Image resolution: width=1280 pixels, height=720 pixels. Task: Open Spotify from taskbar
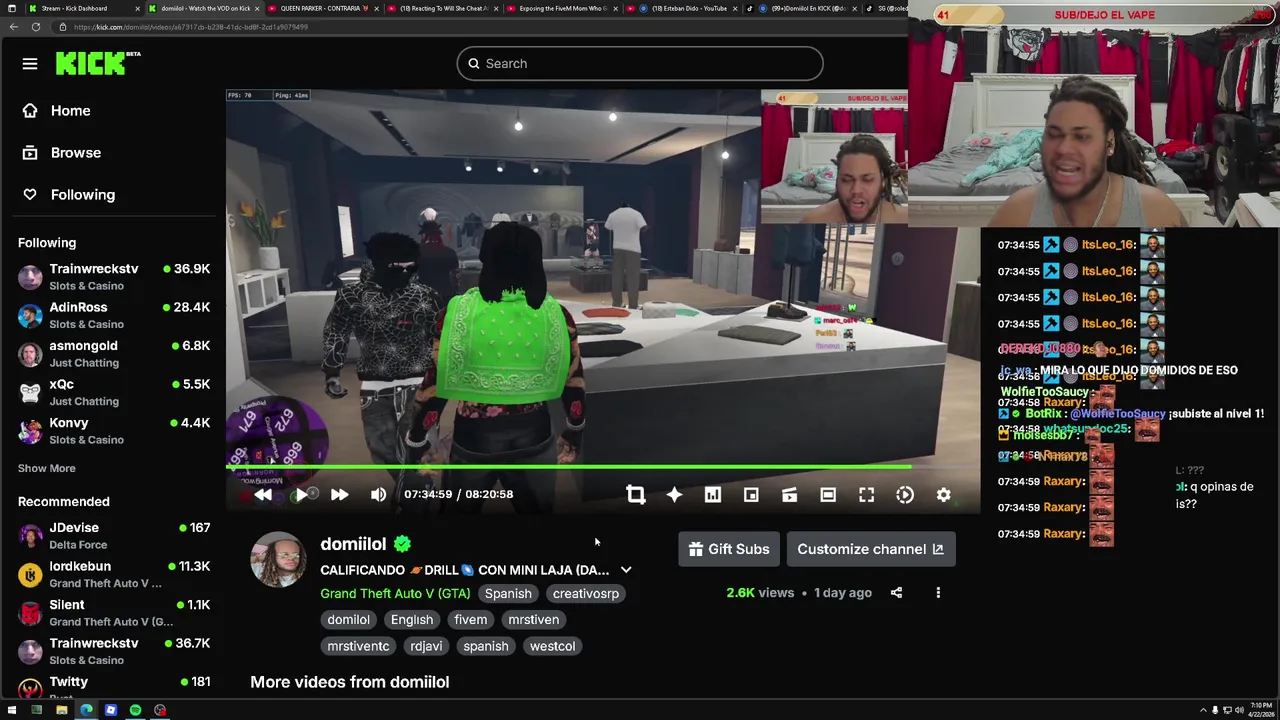coord(135,710)
